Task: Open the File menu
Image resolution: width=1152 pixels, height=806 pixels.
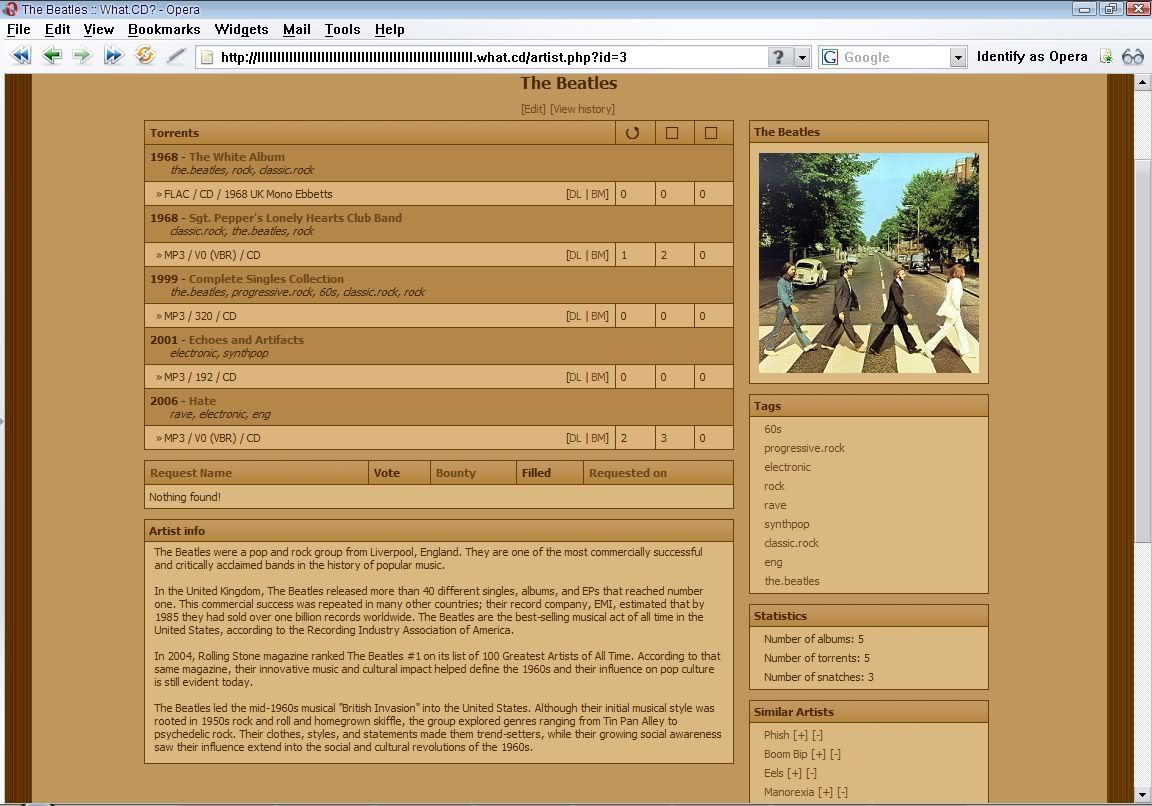Action: coord(18,29)
